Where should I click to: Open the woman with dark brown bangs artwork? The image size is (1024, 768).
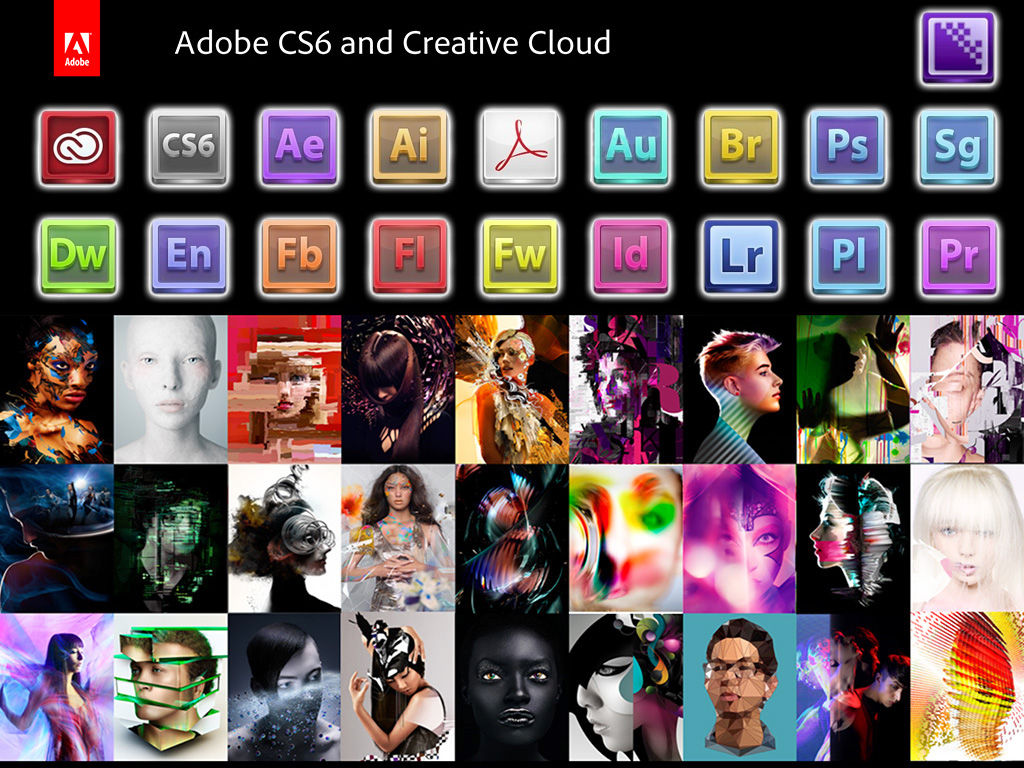tap(398, 389)
